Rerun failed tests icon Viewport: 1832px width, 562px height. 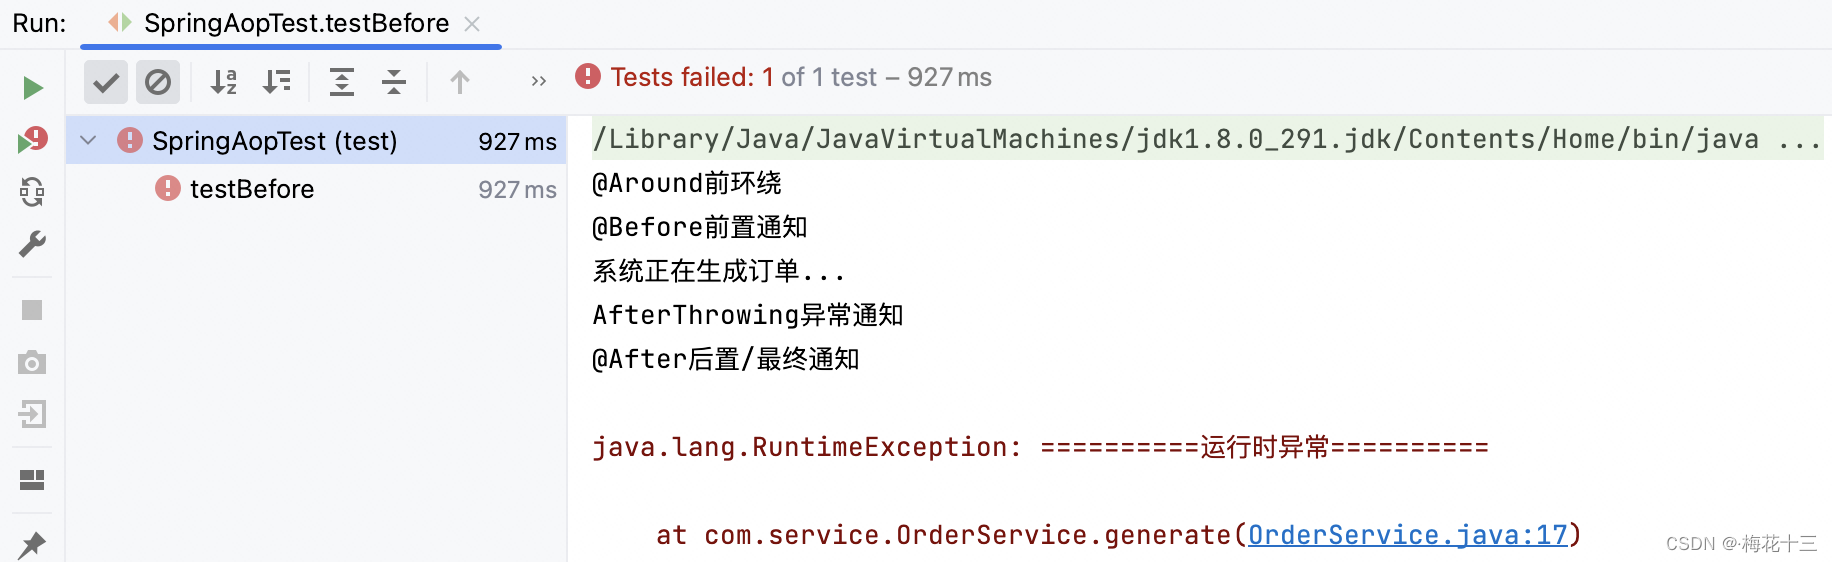click(x=32, y=139)
